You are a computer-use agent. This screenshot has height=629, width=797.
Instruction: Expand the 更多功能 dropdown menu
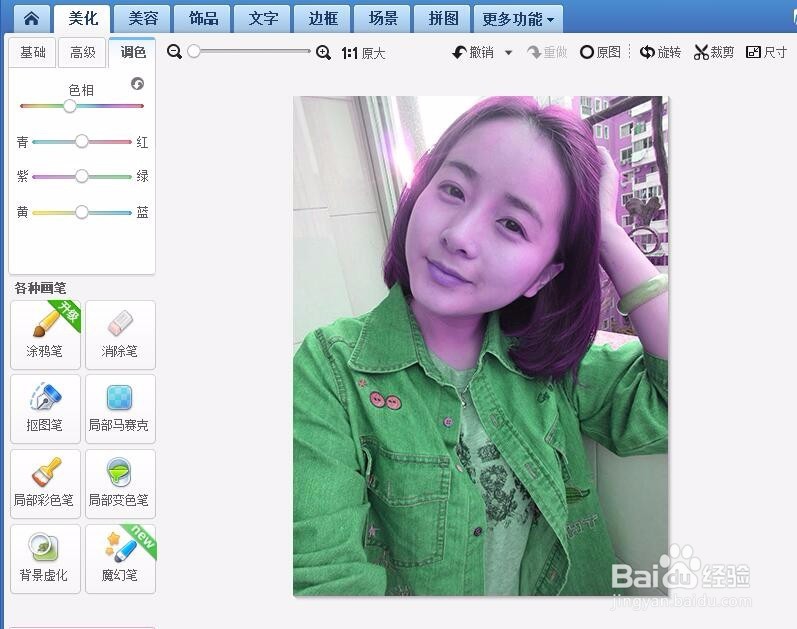click(518, 19)
